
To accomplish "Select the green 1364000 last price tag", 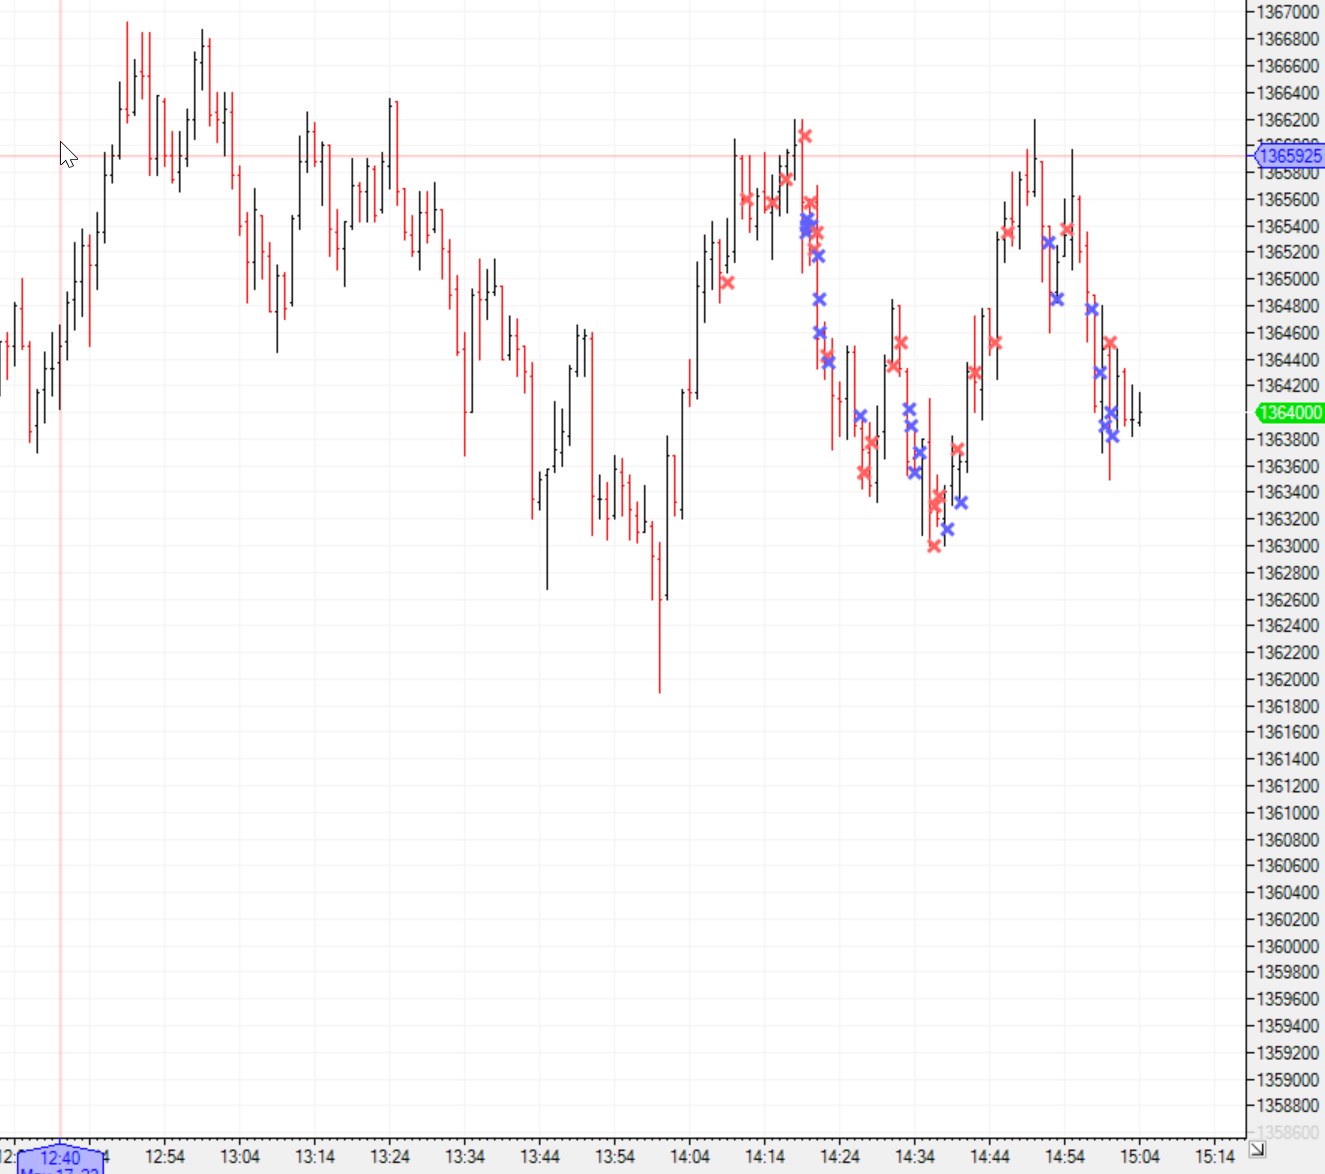I will [1290, 412].
